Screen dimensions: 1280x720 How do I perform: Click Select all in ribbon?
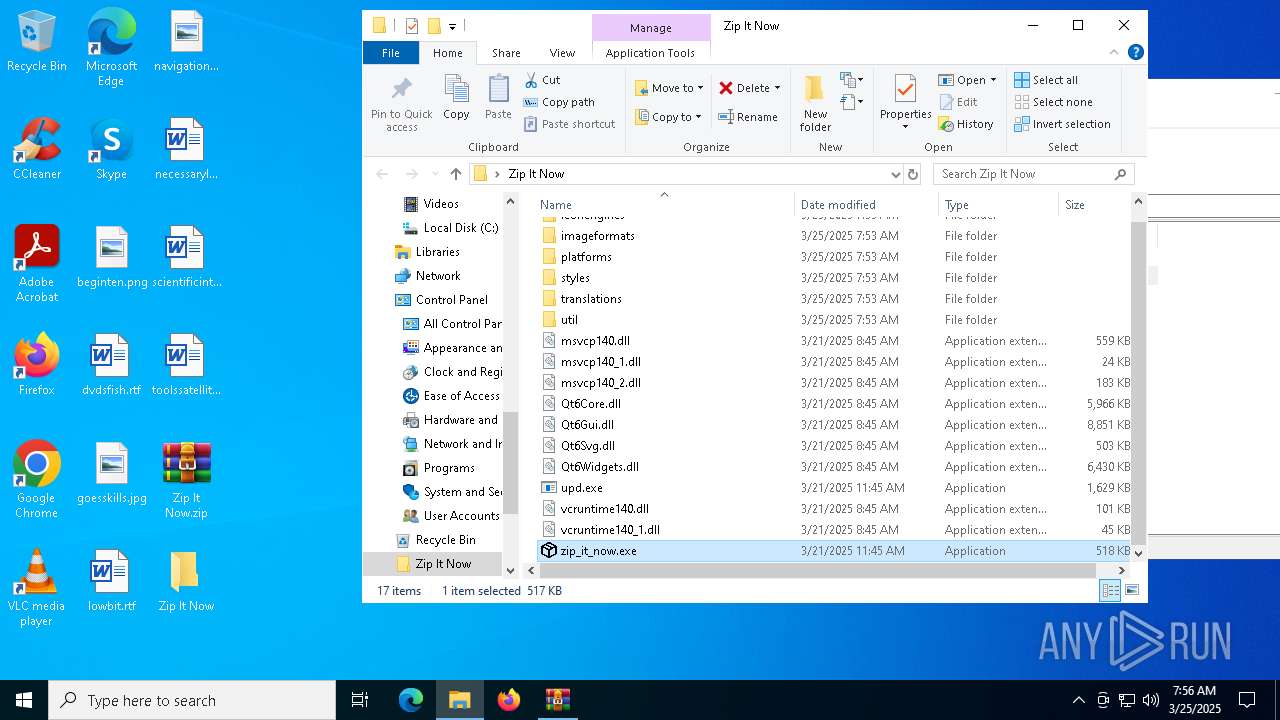coord(1046,80)
